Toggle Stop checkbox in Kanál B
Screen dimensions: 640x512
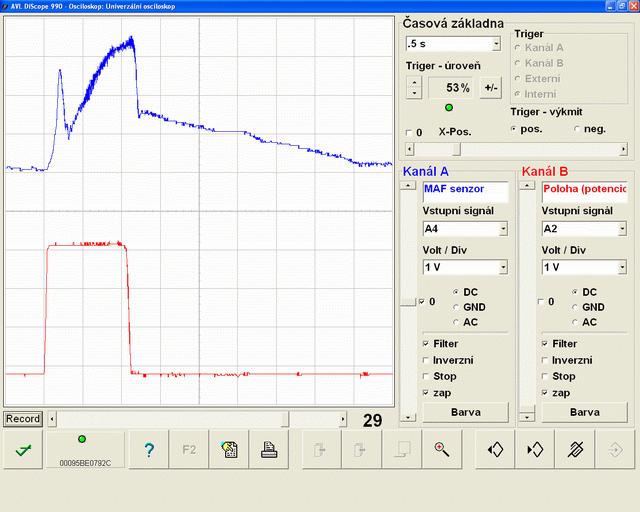tap(546, 376)
